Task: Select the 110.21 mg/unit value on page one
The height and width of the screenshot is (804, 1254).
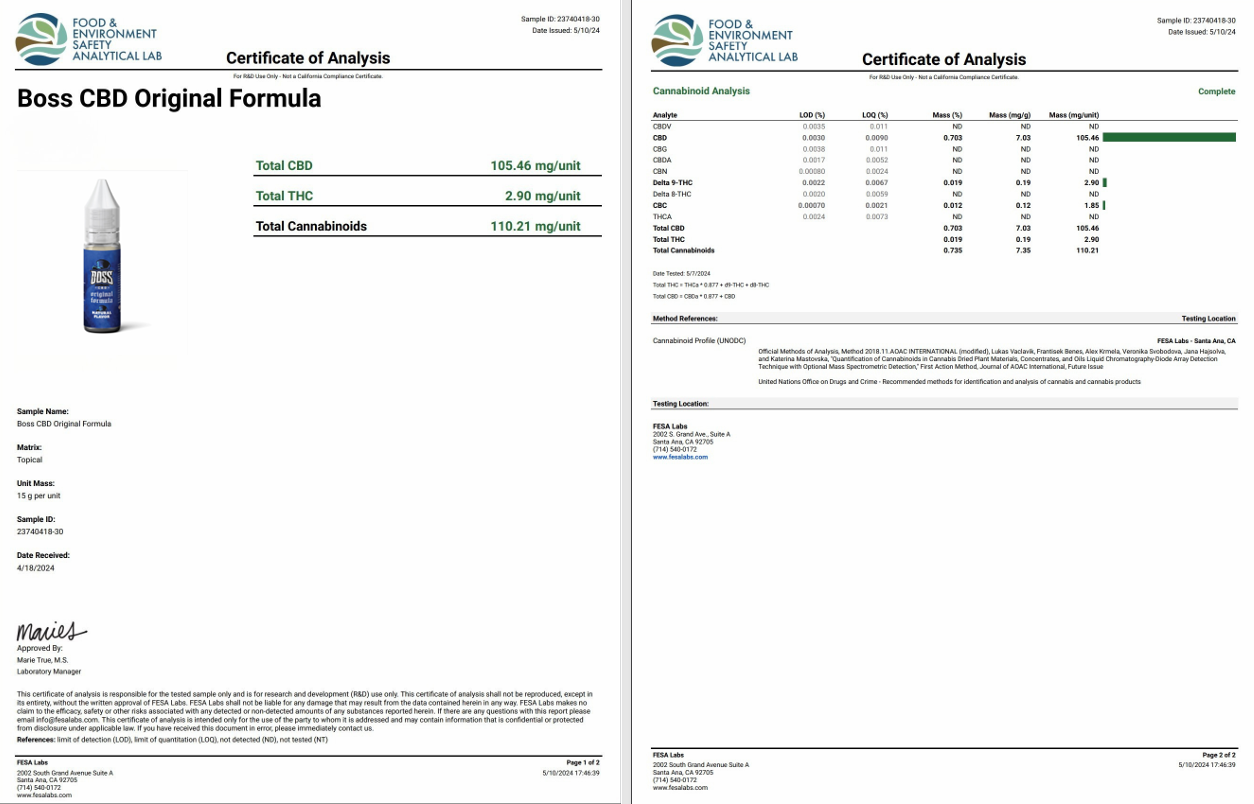Action: [x=535, y=226]
